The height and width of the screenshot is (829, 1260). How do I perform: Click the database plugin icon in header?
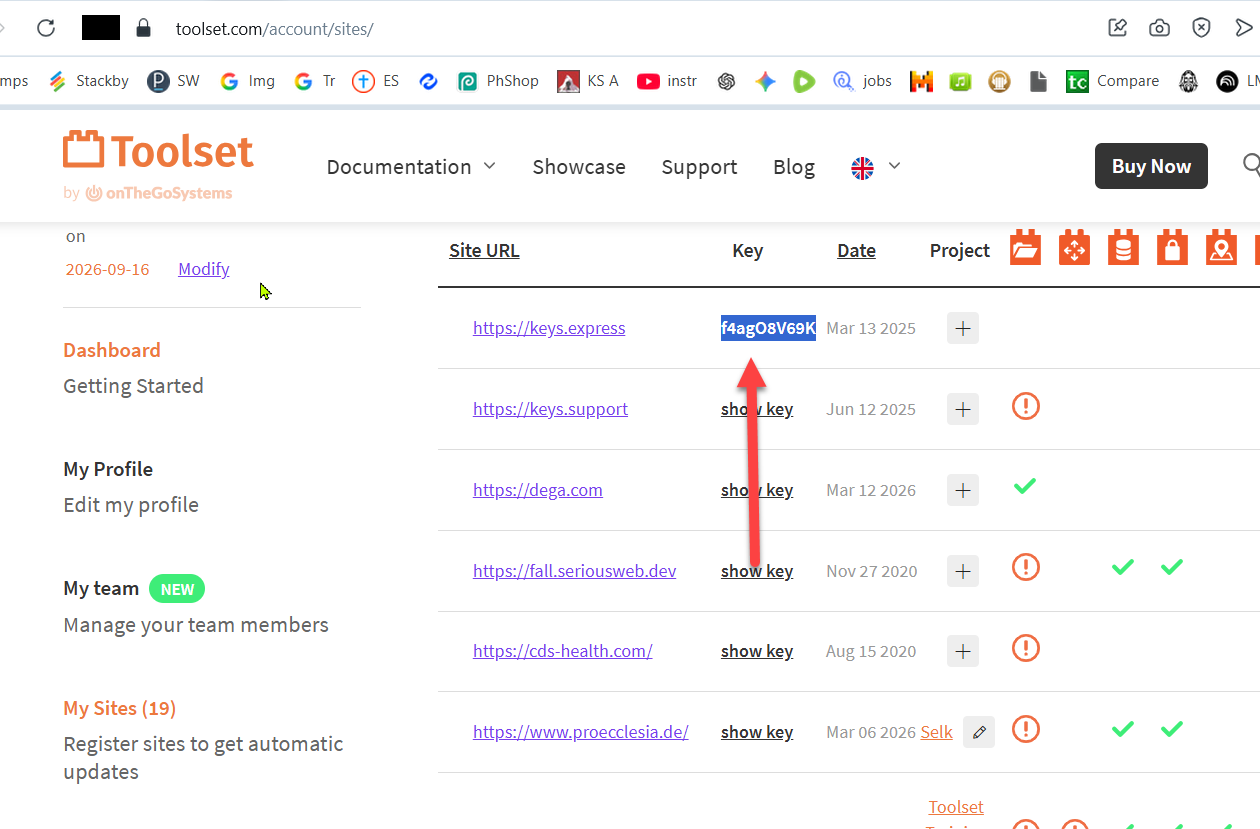point(1123,248)
